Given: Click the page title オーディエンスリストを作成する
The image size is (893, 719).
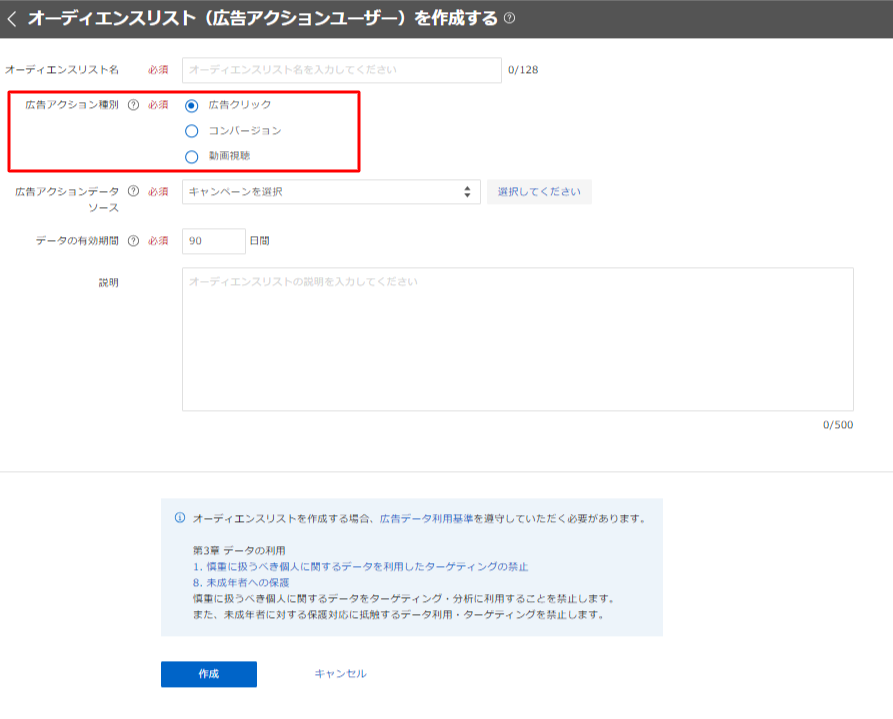Looking at the screenshot, I should point(263,18).
